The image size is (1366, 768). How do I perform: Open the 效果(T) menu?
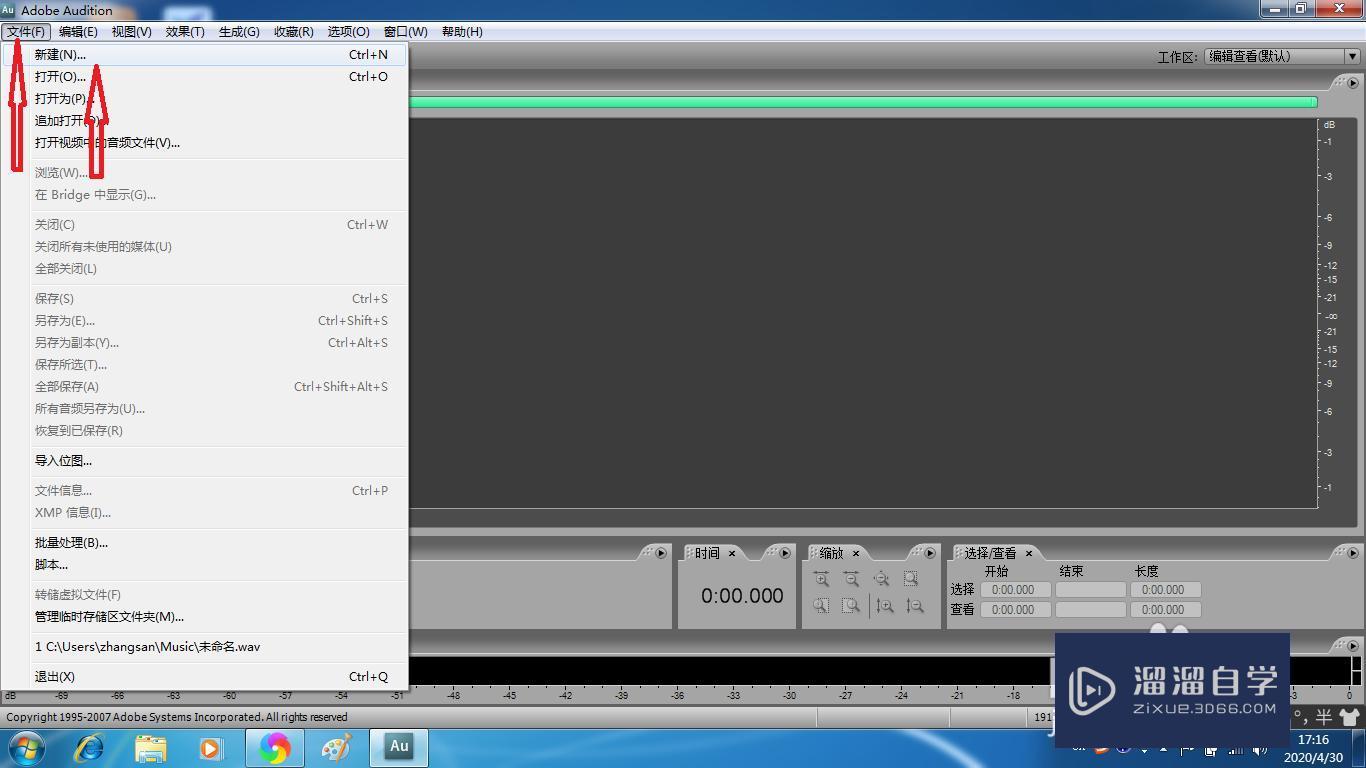[185, 31]
